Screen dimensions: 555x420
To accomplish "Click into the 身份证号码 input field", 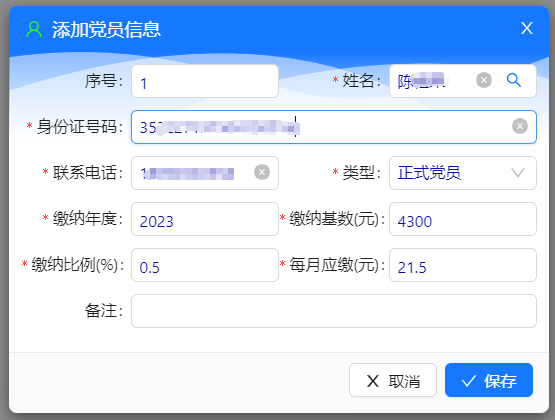I will pyautogui.click(x=333, y=127).
